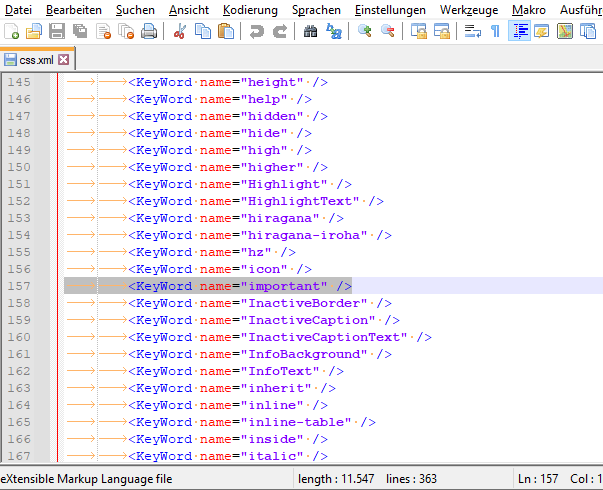
Task: Click the Zoom in magnifier icon
Action: [365, 32]
